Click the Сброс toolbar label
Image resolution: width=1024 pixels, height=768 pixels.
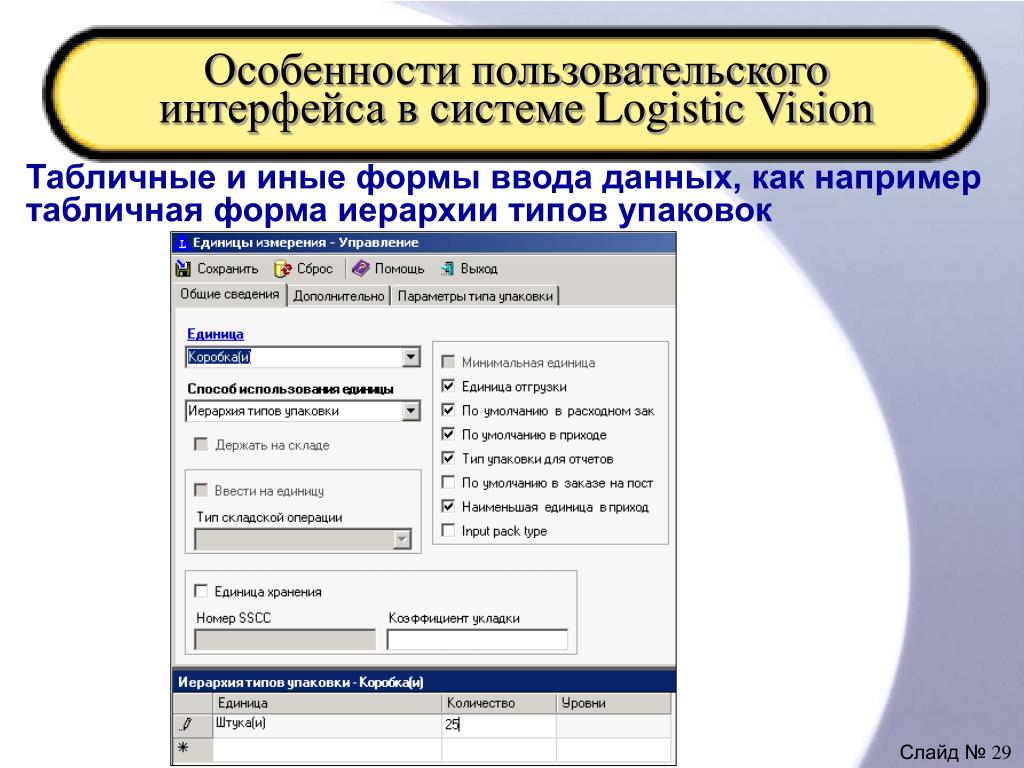point(315,268)
